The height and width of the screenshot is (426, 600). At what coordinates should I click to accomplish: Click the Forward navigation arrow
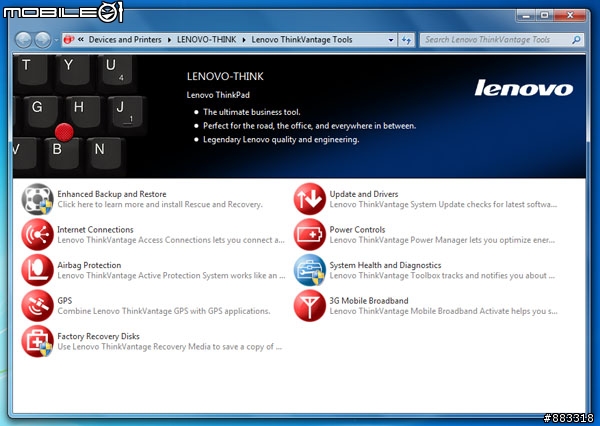pos(43,40)
